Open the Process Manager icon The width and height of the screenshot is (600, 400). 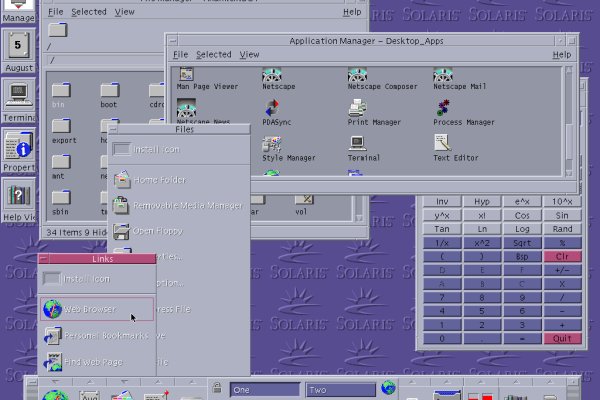[442, 106]
